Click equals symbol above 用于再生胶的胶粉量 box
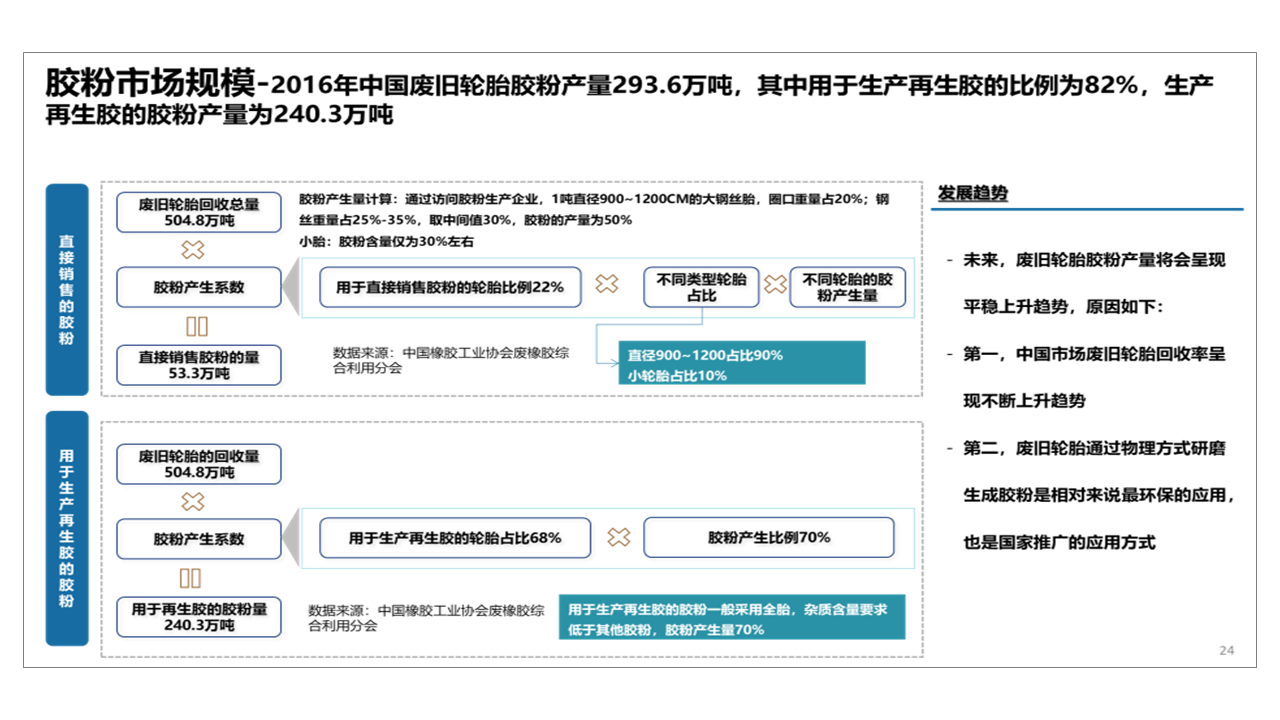Viewport: 1280px width, 720px height. coord(190,578)
